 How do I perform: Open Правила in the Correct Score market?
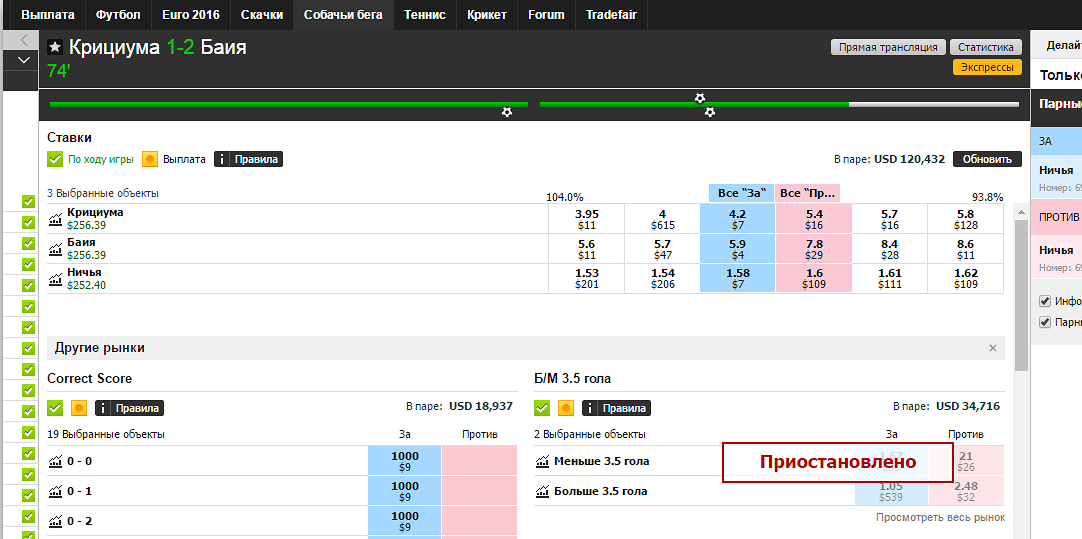[x=130, y=409]
